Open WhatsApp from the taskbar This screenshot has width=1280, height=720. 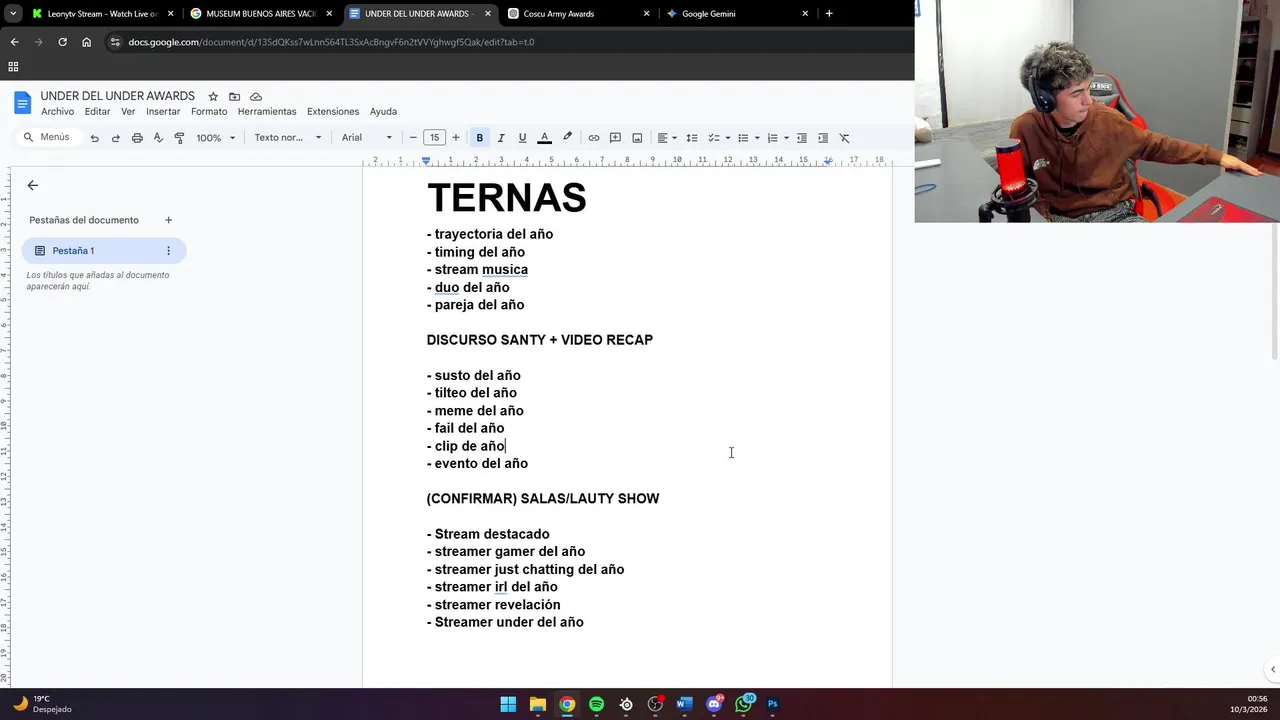[743, 704]
